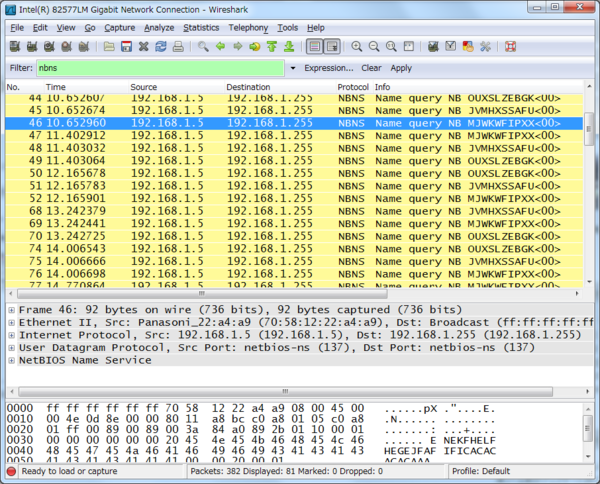Open preferences tools icon
This screenshot has width=600, height=484.
pos(485,47)
